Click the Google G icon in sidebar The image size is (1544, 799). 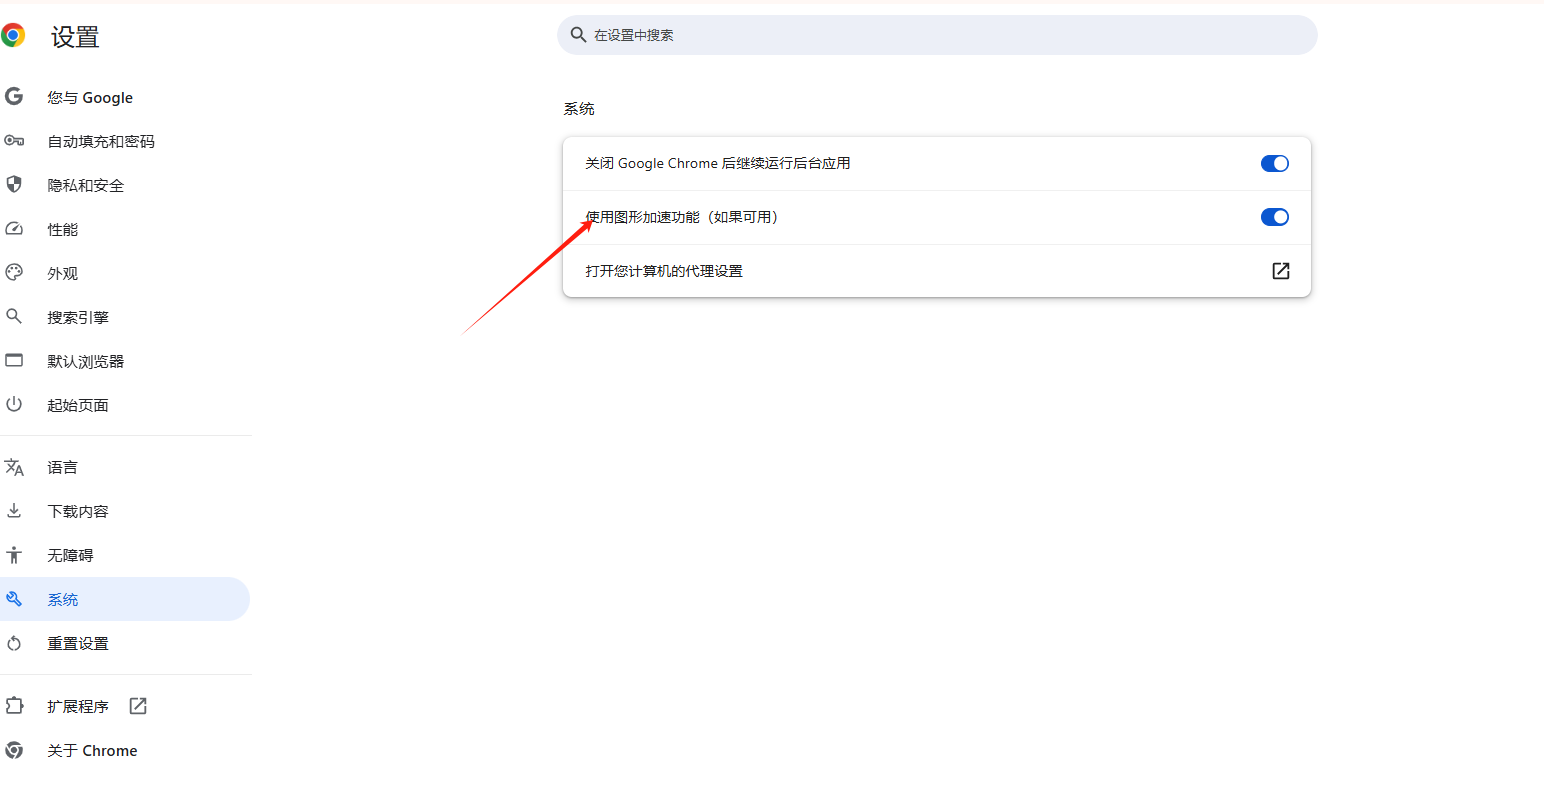[x=14, y=96]
